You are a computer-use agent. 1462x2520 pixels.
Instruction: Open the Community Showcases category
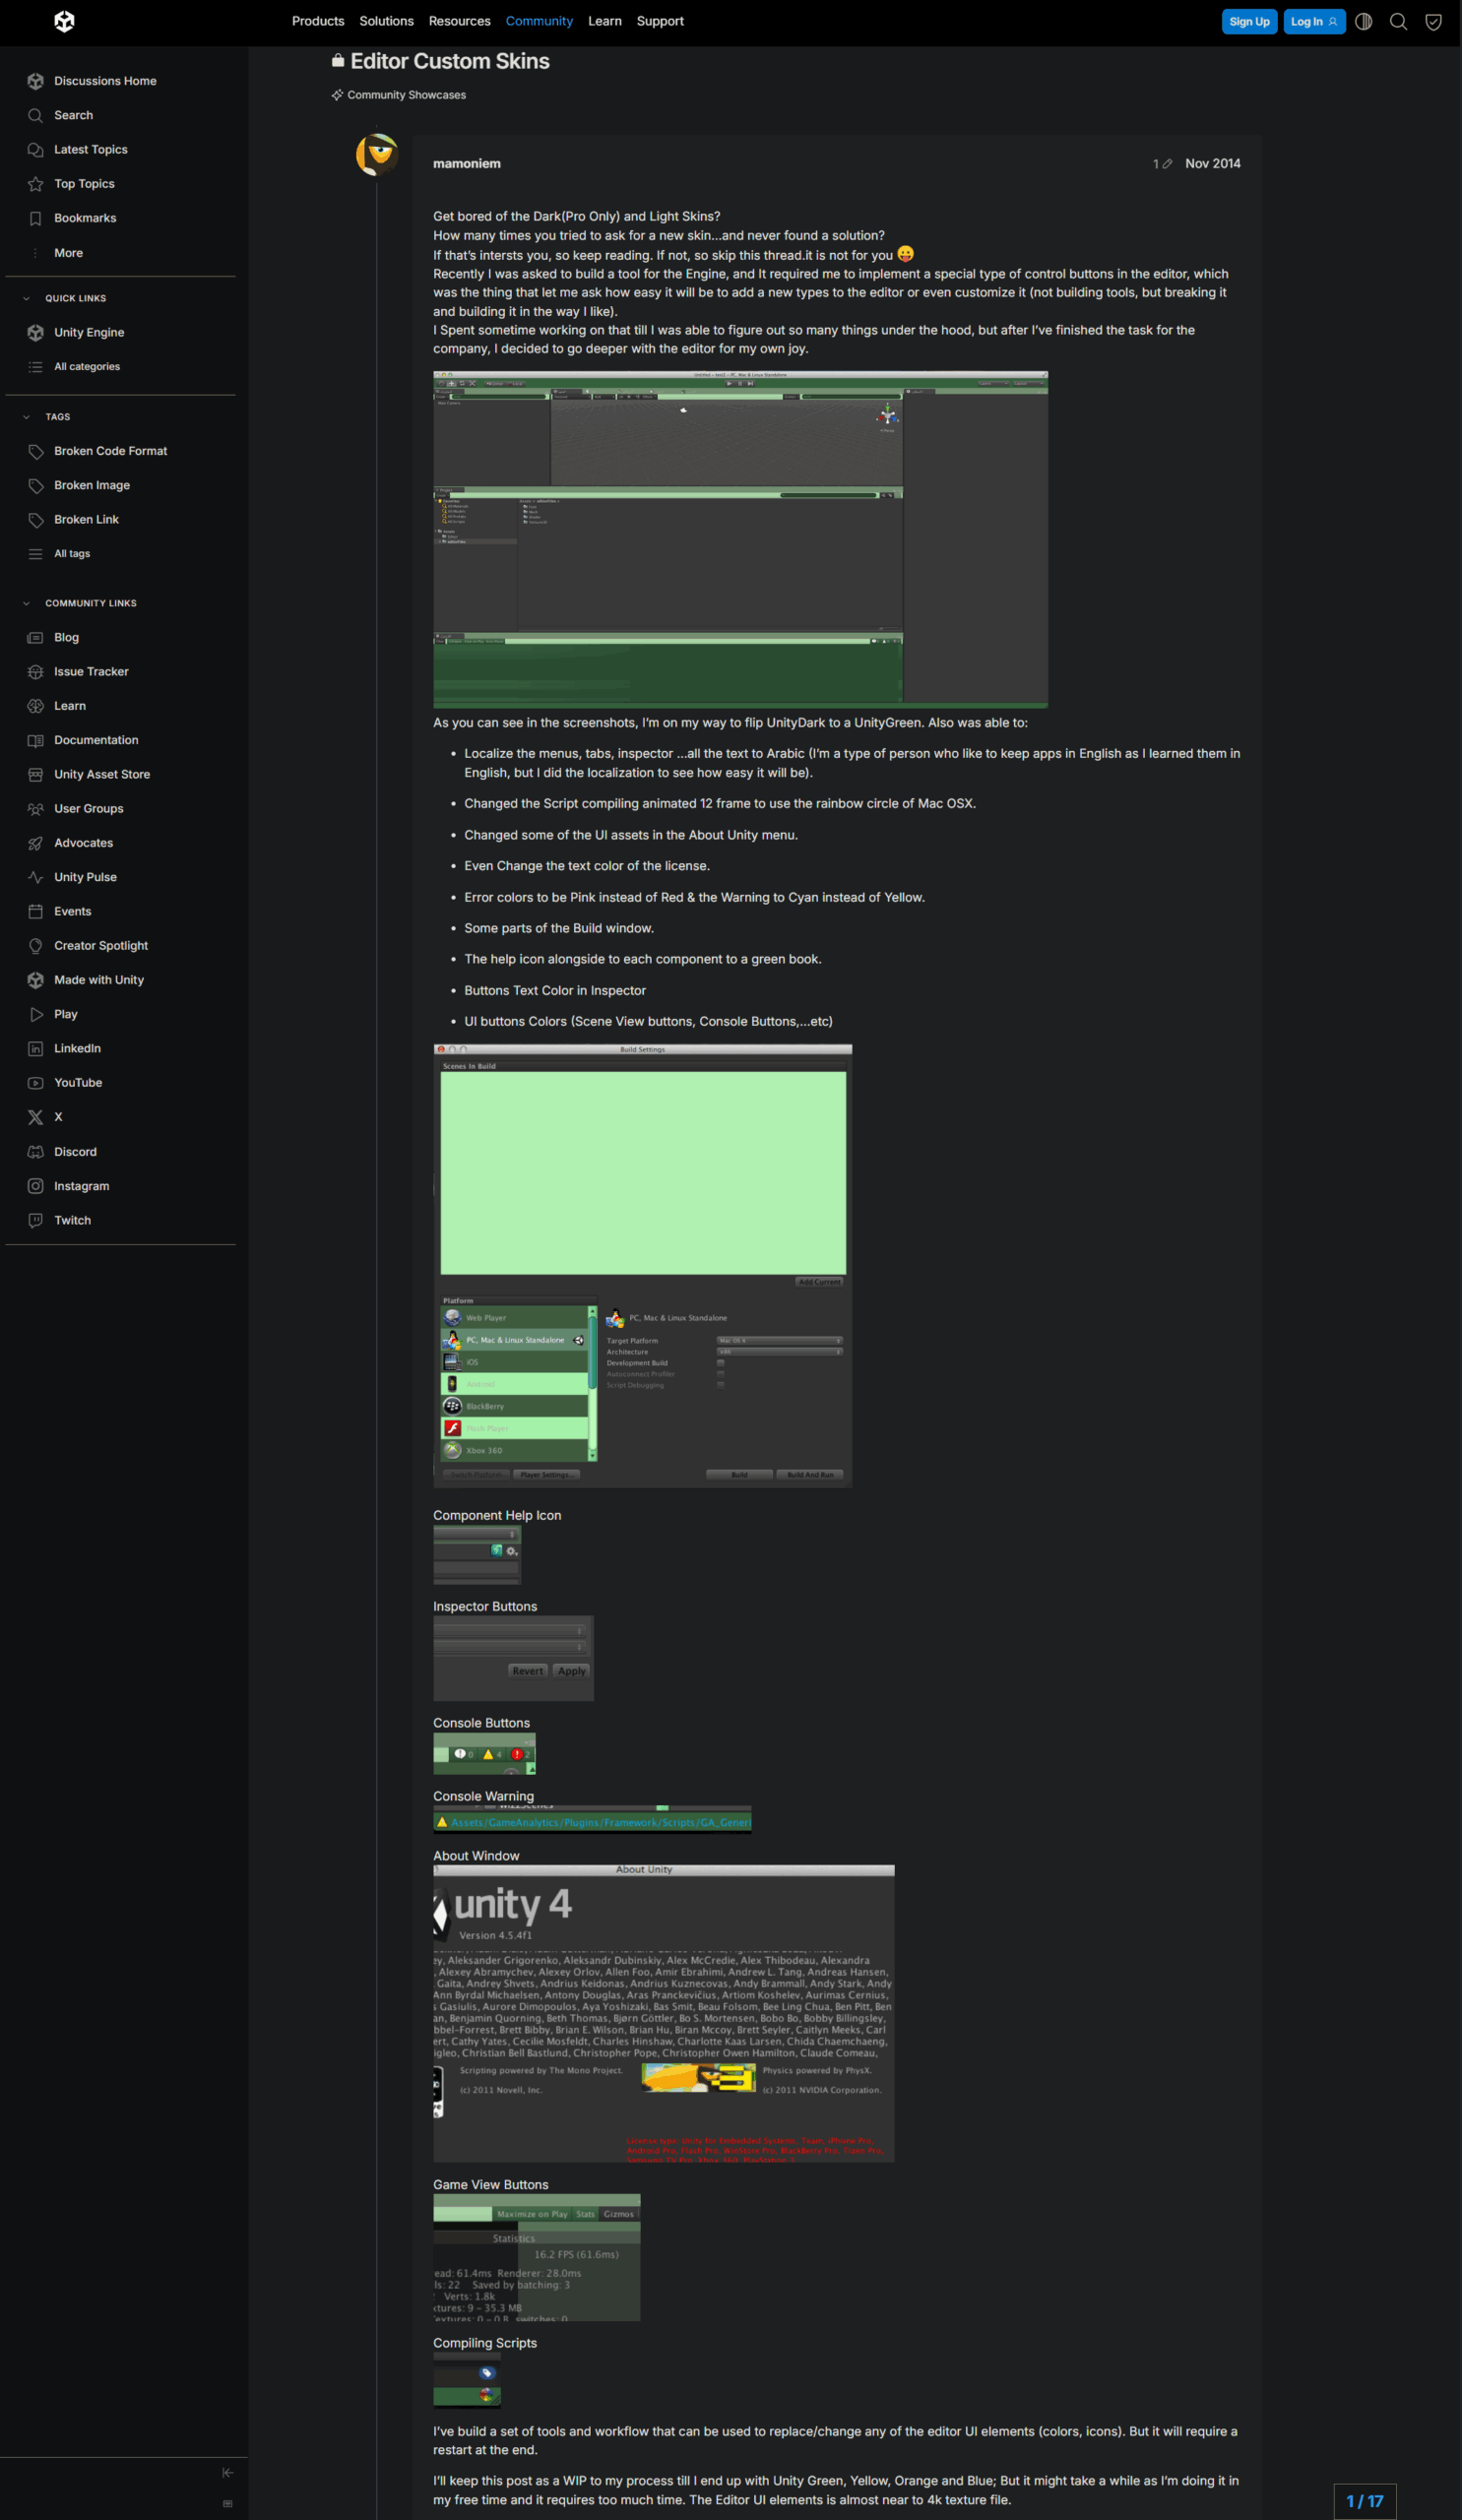(399, 95)
